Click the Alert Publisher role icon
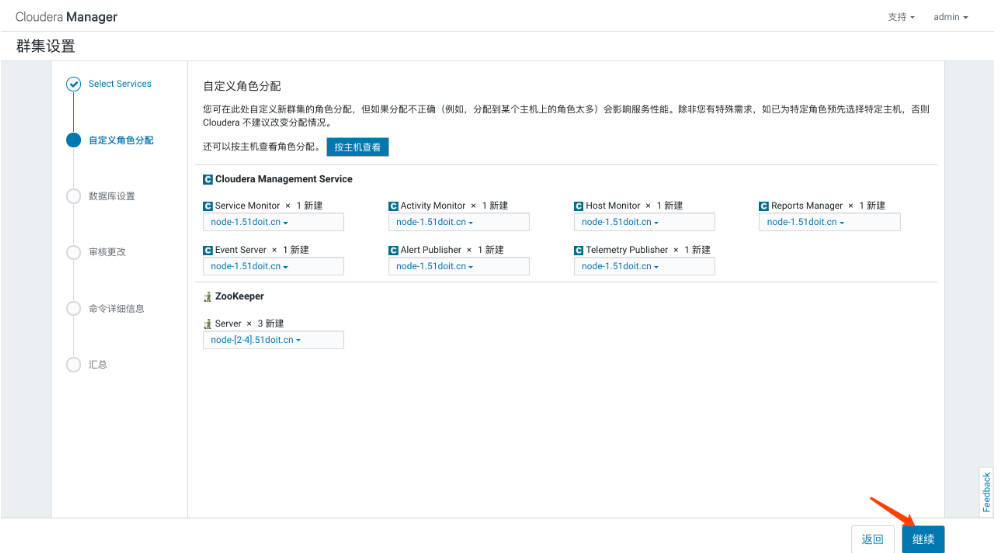Screen dimensions: 1005x553 coord(394,251)
